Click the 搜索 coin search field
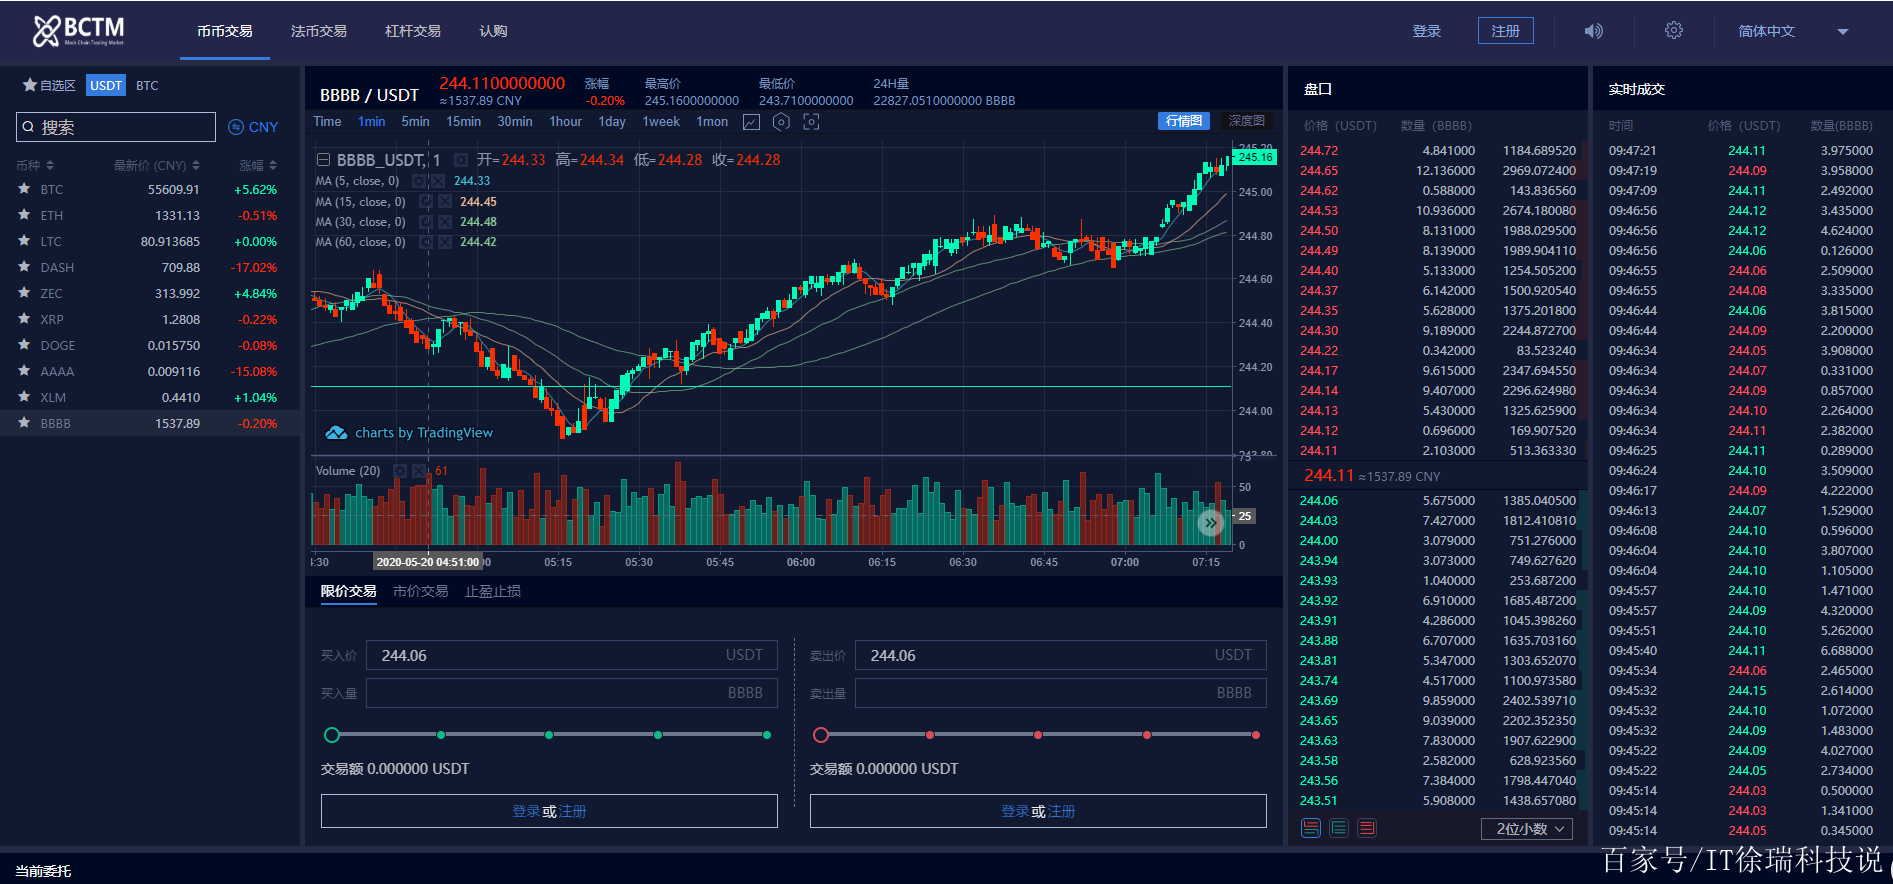Viewport: 1893px width, 884px height. 116,127
